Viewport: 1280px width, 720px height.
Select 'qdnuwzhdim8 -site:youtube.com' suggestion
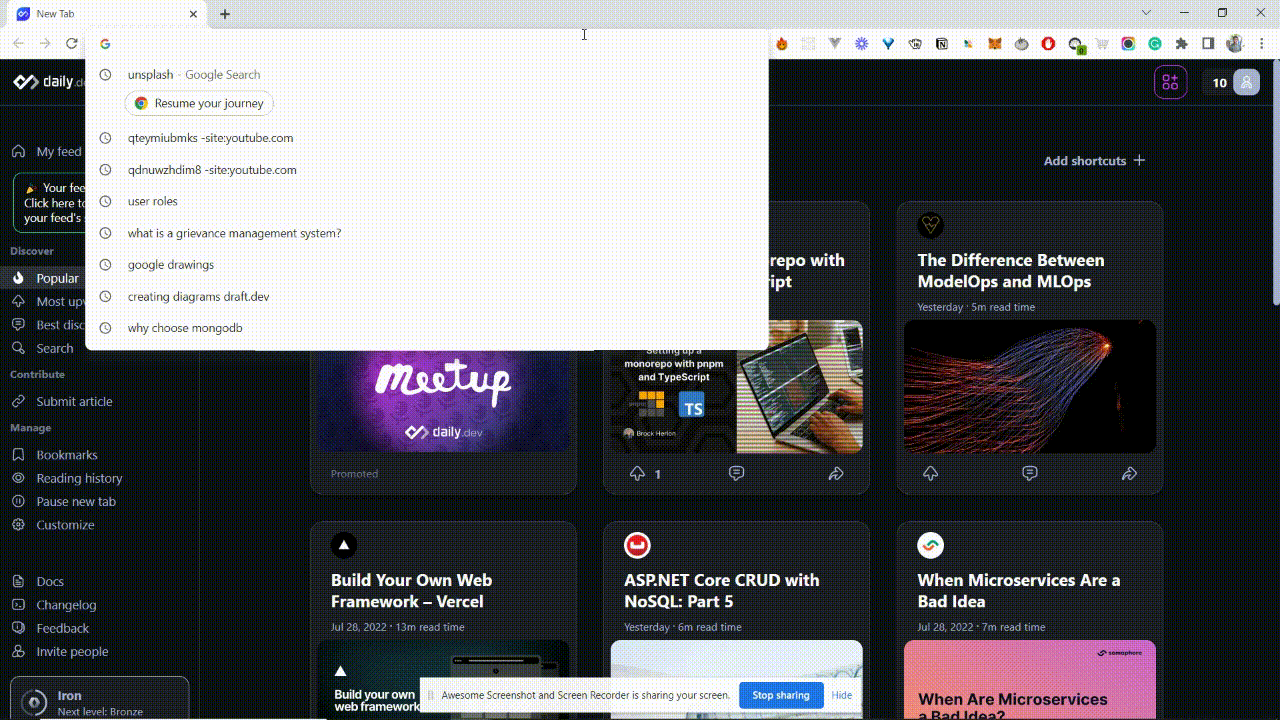427,170
